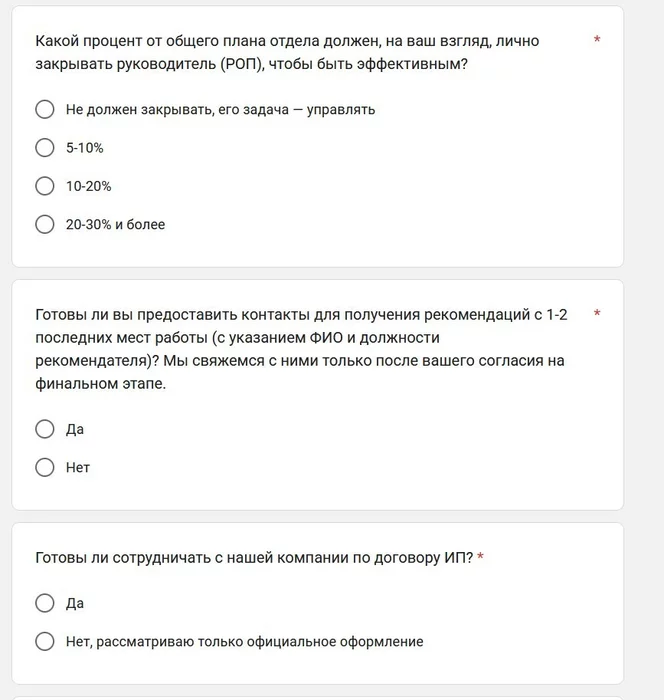Pick the '20-30% и более' radio button
664x700 pixels.
pyautogui.click(x=45, y=224)
